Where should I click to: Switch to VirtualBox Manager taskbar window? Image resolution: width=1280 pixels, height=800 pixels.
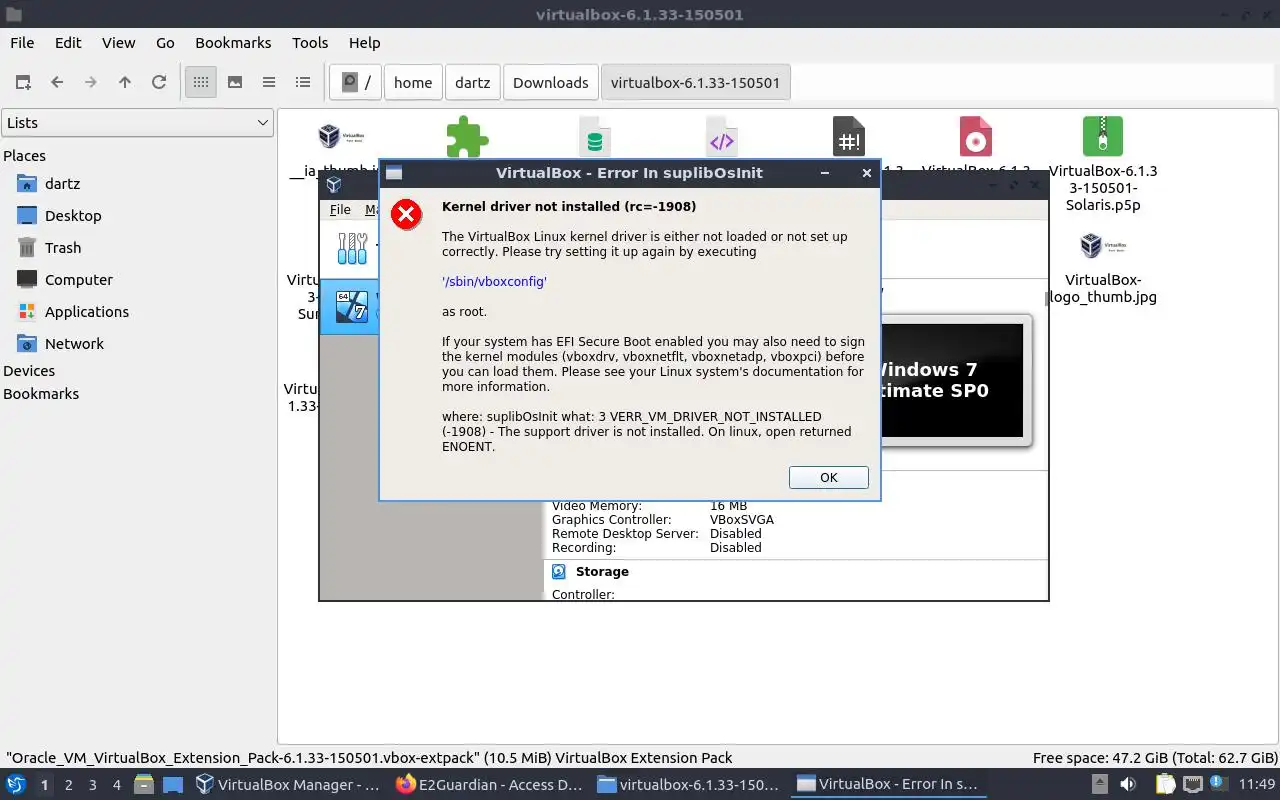pos(289,785)
